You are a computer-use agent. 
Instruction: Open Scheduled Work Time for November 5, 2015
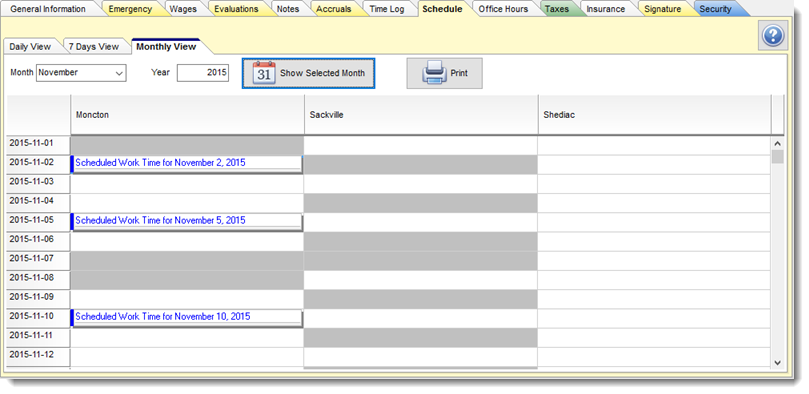186,221
